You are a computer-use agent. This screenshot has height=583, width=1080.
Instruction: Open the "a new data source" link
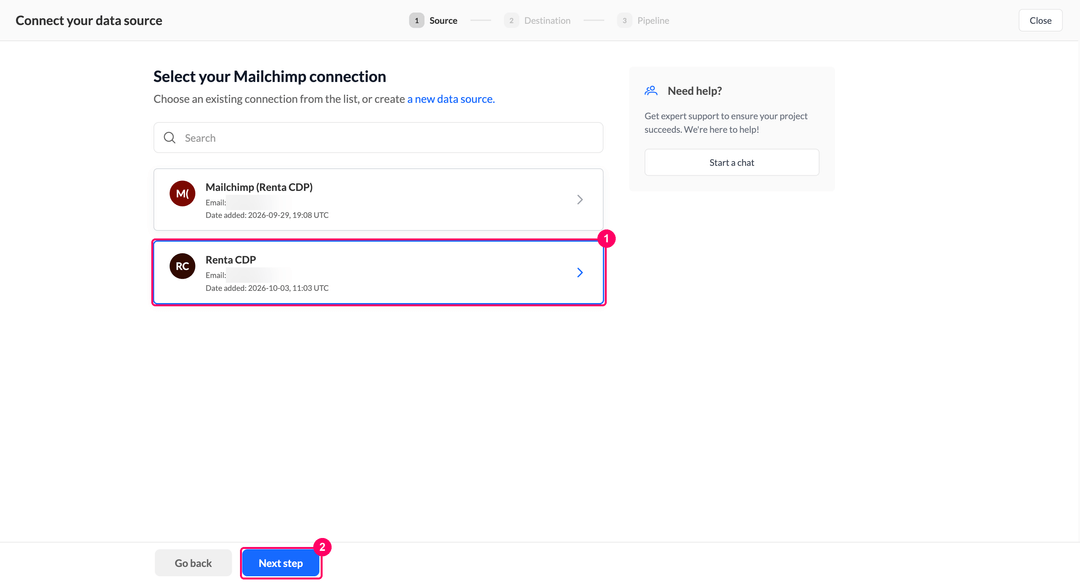pos(450,99)
